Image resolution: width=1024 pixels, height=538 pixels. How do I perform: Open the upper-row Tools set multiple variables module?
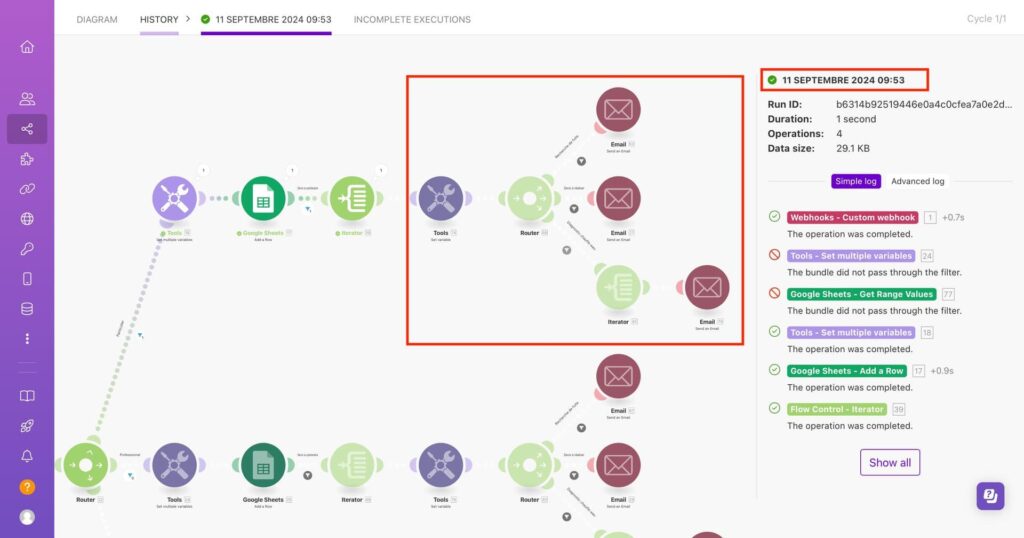coord(174,198)
